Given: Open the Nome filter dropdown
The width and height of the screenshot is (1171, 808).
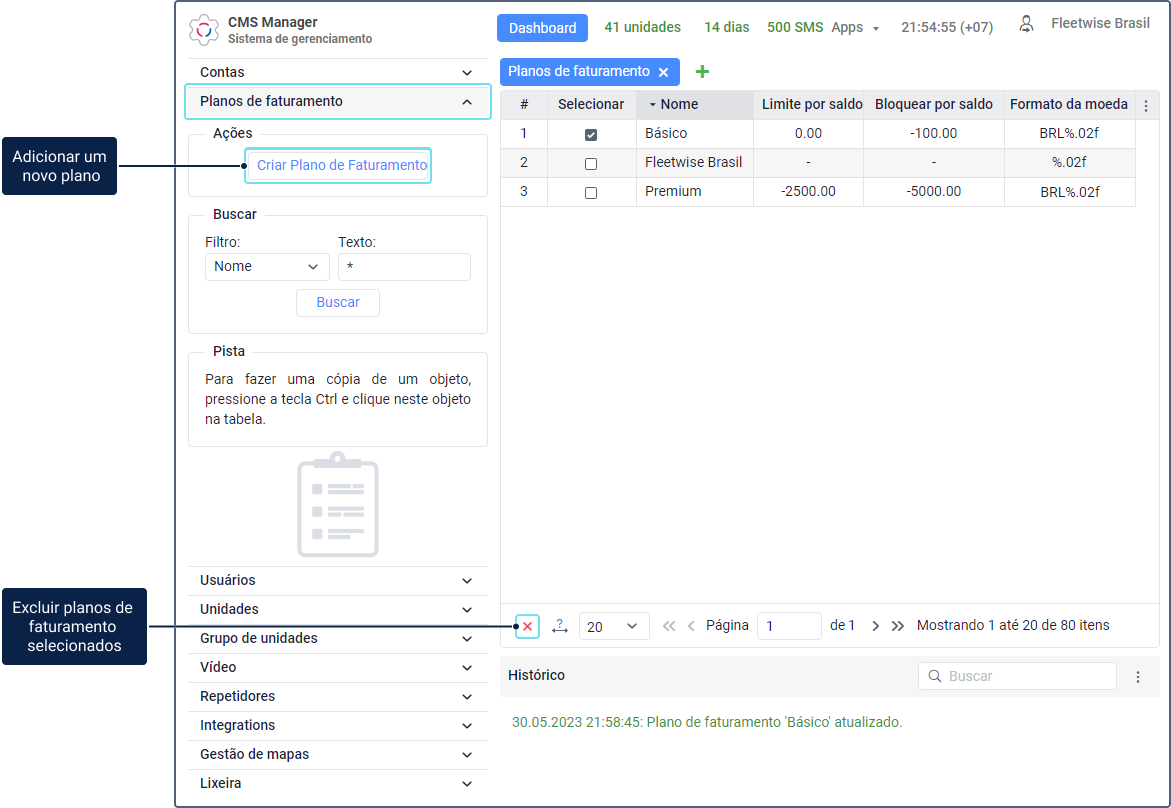Looking at the screenshot, I should 267,267.
